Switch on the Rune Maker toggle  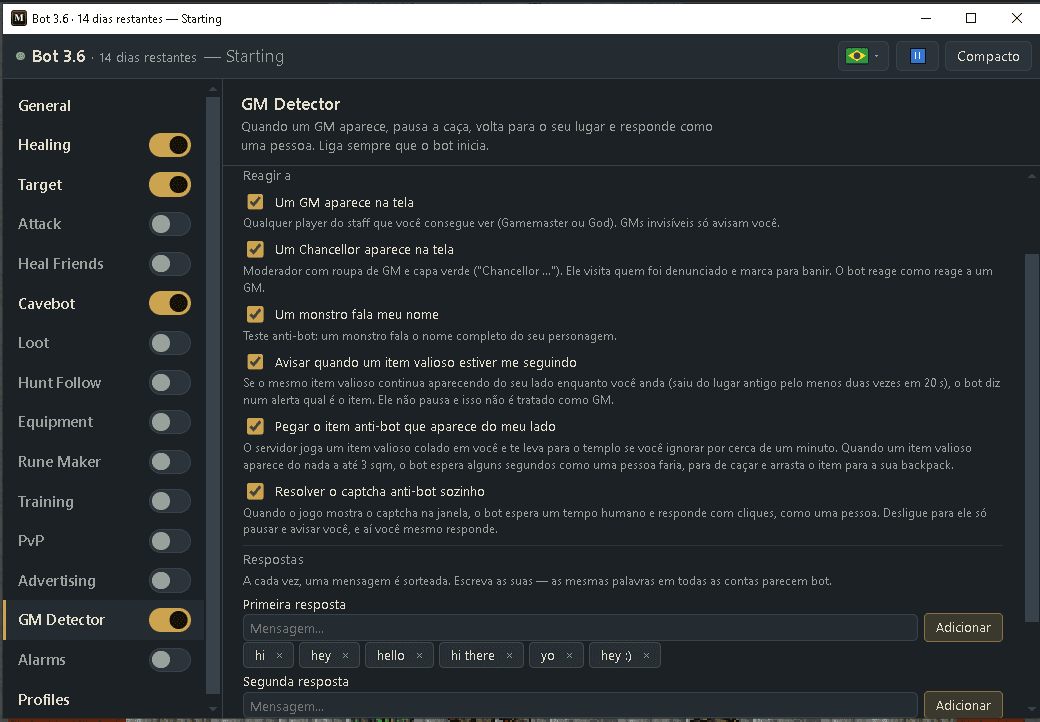(x=170, y=461)
